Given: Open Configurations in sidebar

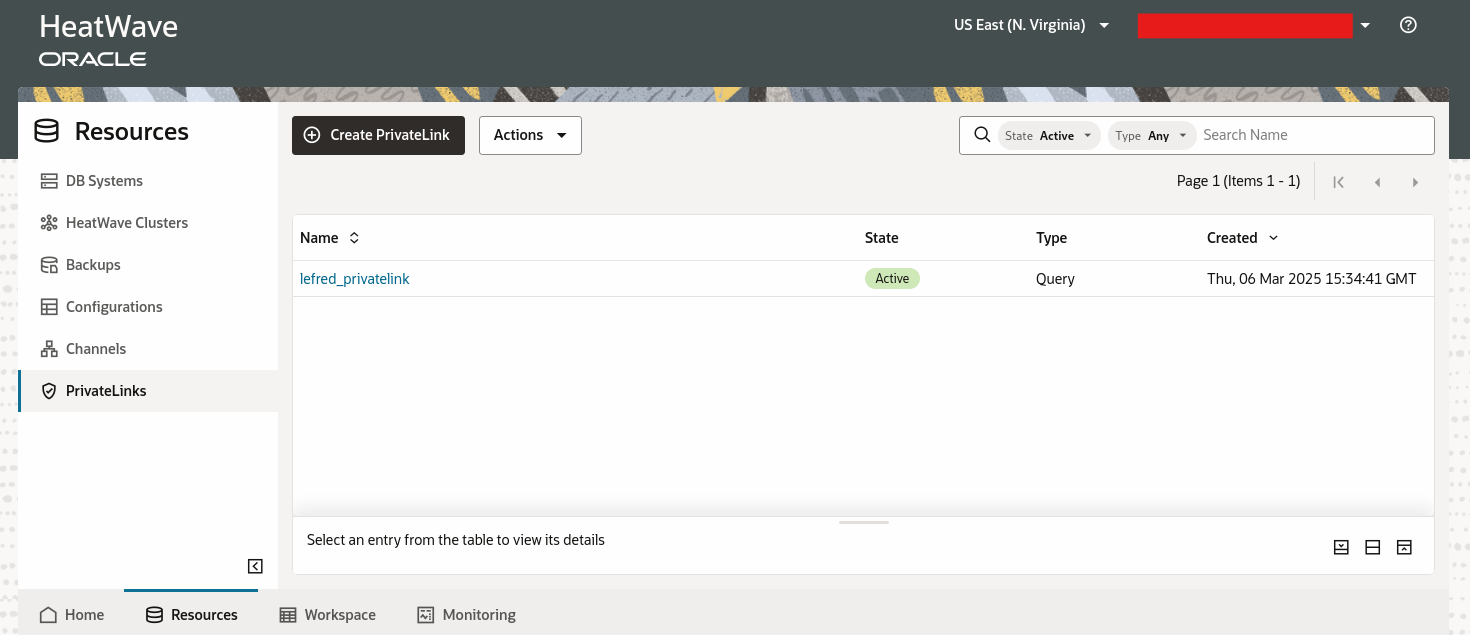Looking at the screenshot, I should (x=148, y=307).
